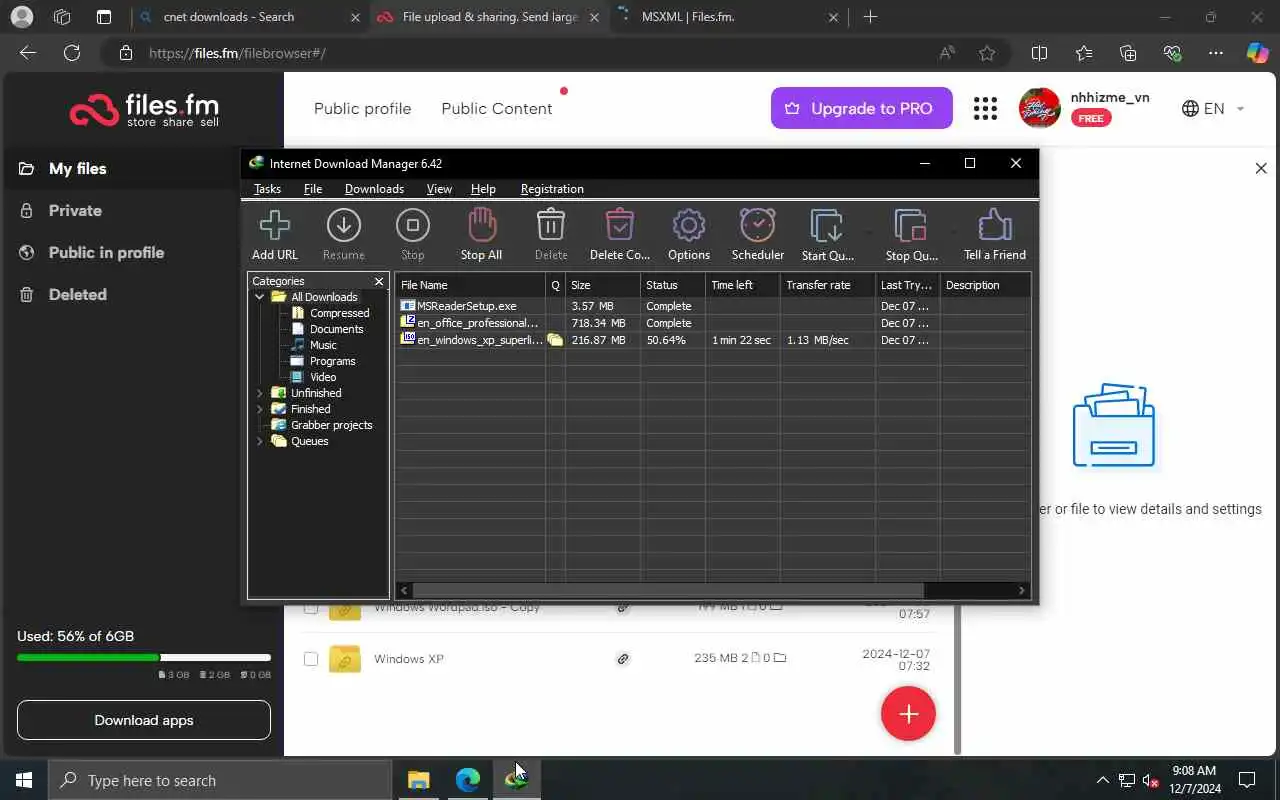Select the Music category
This screenshot has height=800, width=1280.
[323, 345]
